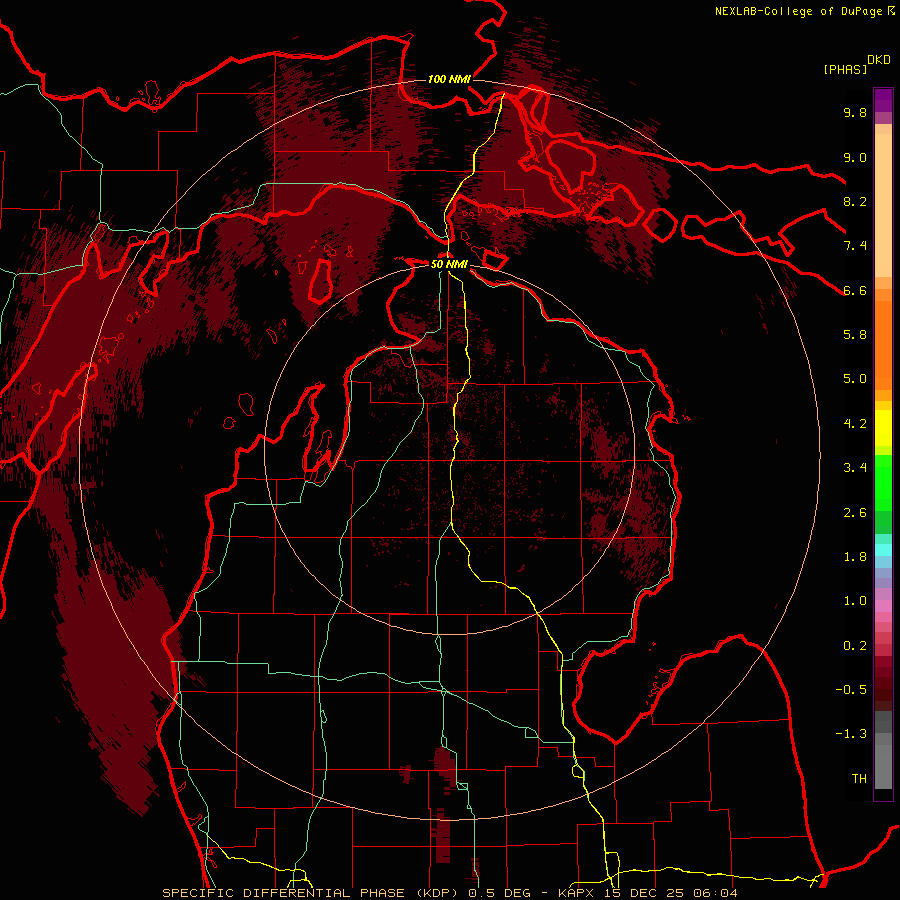Select the 7.4 legend value
The height and width of the screenshot is (900, 900).
tap(855, 246)
